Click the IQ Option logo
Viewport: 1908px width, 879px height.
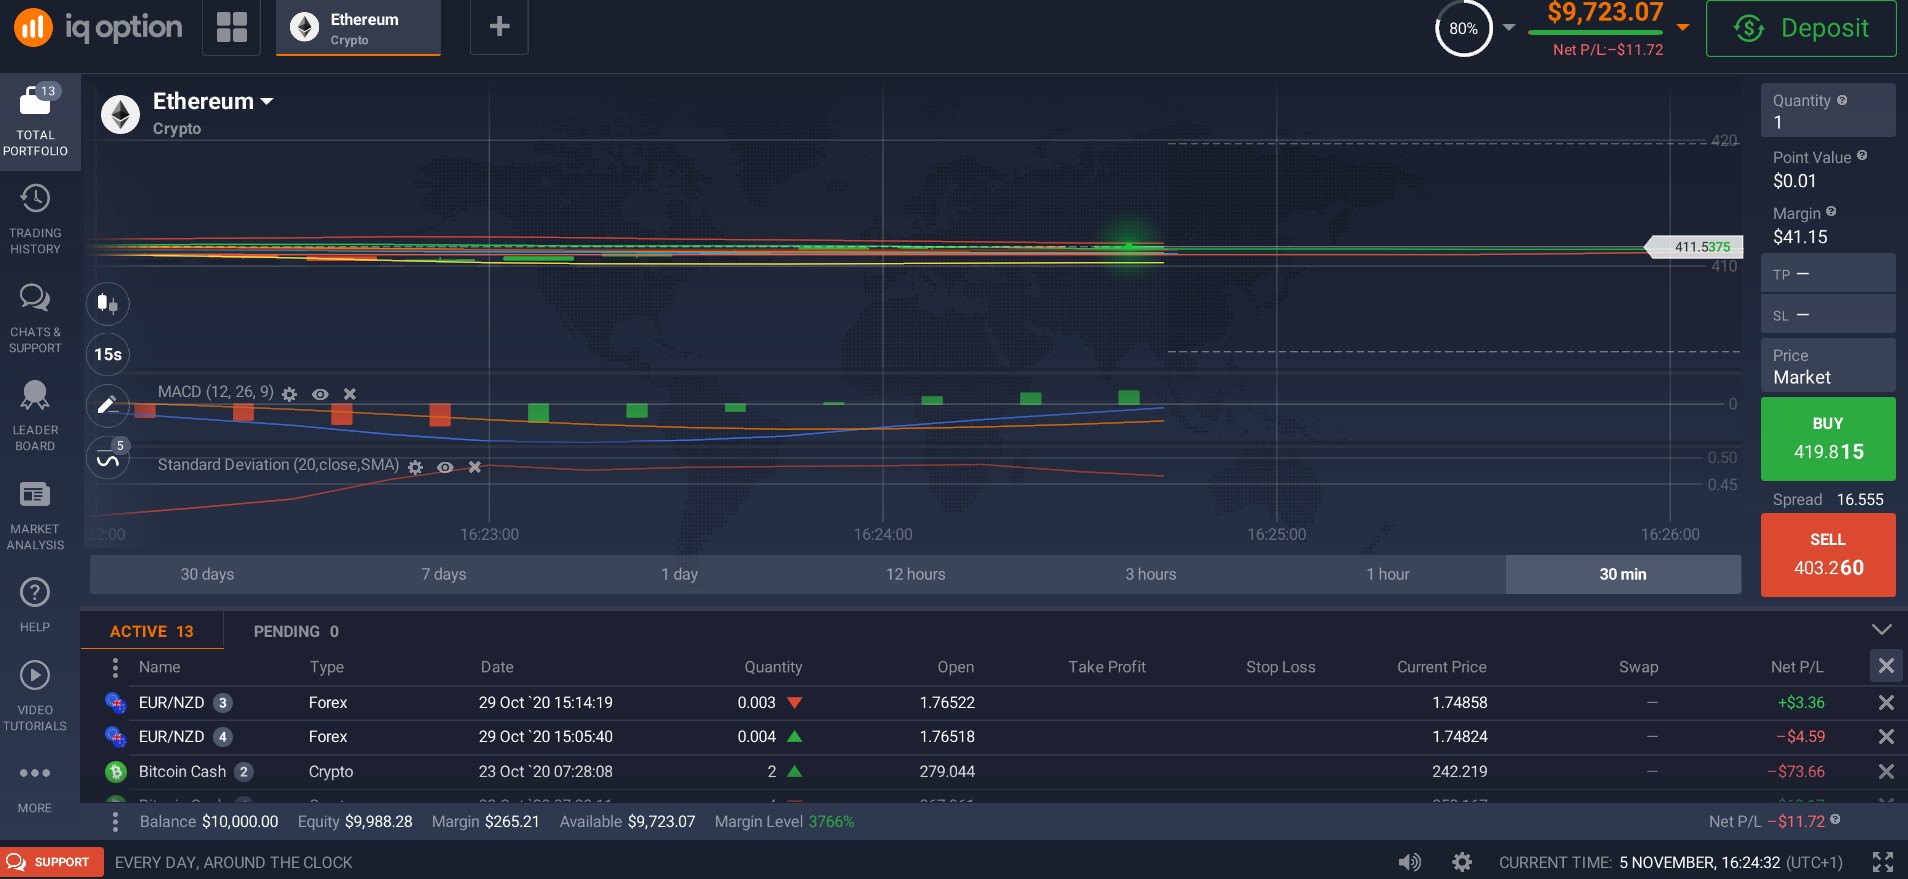click(98, 27)
